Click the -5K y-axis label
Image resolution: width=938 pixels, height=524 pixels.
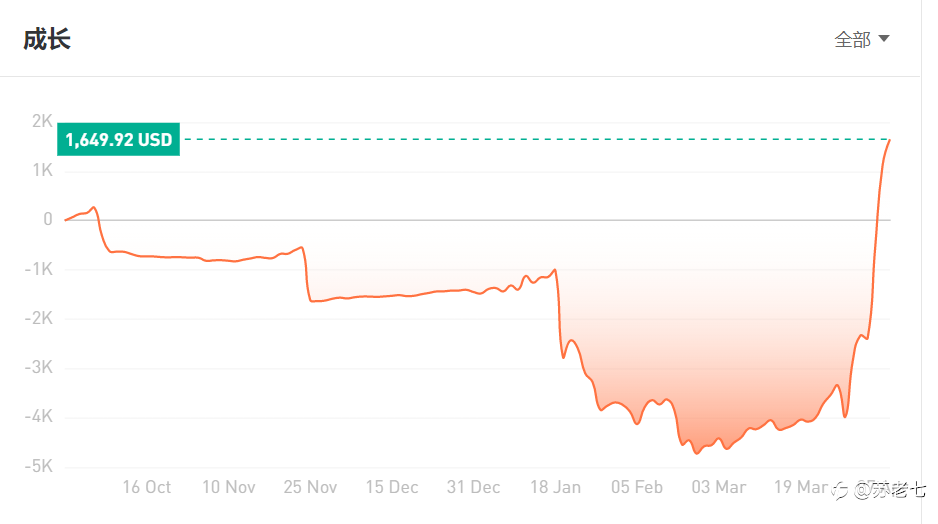pyautogui.click(x=39, y=466)
